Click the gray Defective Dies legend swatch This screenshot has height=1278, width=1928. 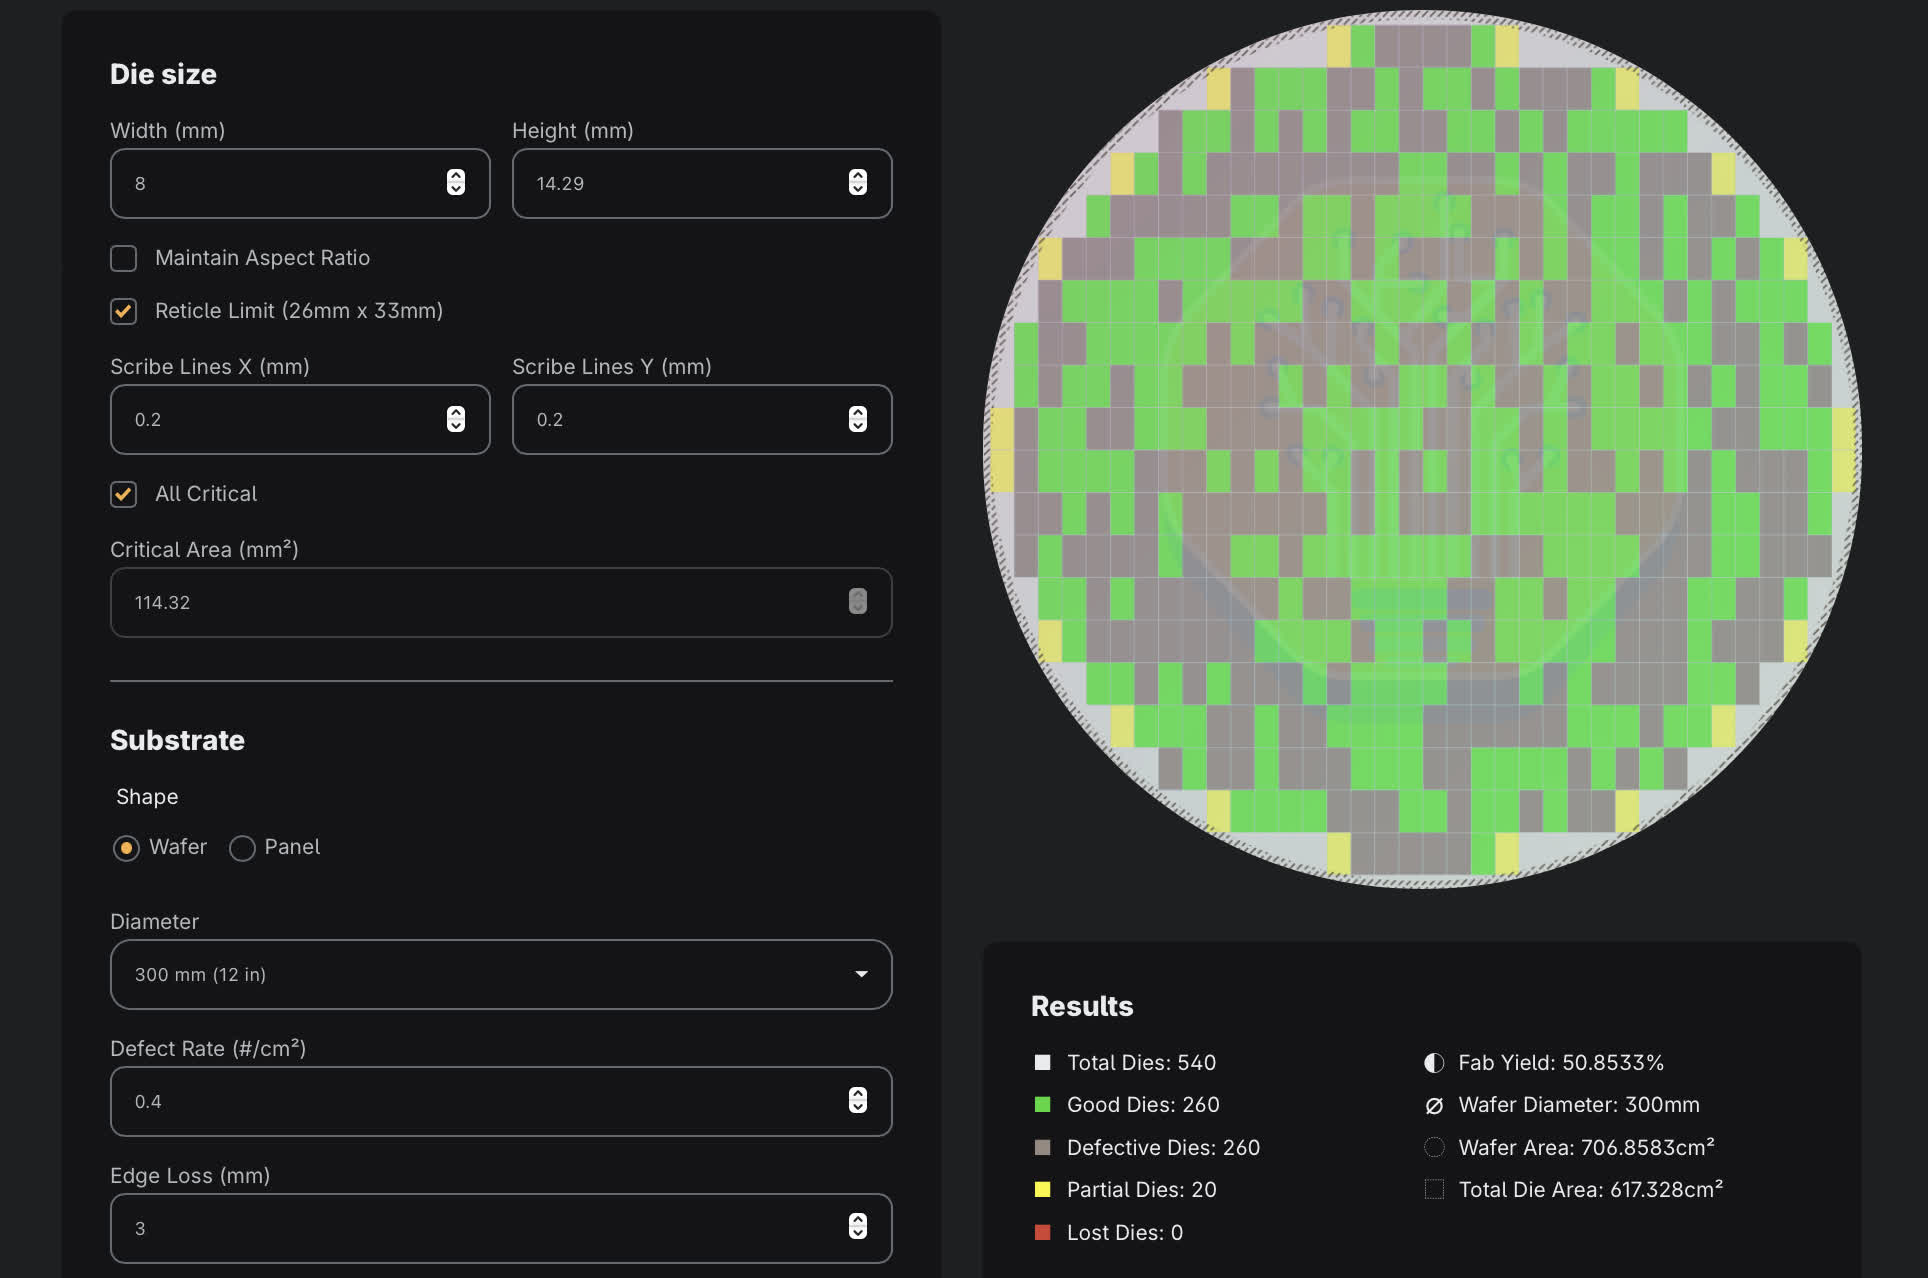1042,1147
